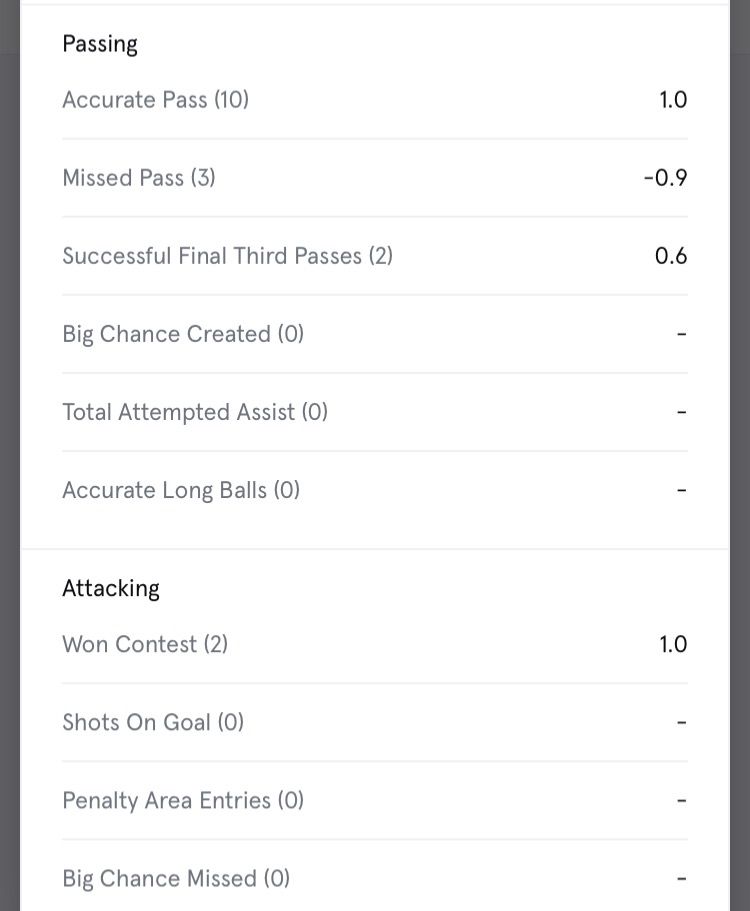Image resolution: width=750 pixels, height=911 pixels.
Task: Tap the 1.0 Won Contest score
Action: click(x=673, y=644)
